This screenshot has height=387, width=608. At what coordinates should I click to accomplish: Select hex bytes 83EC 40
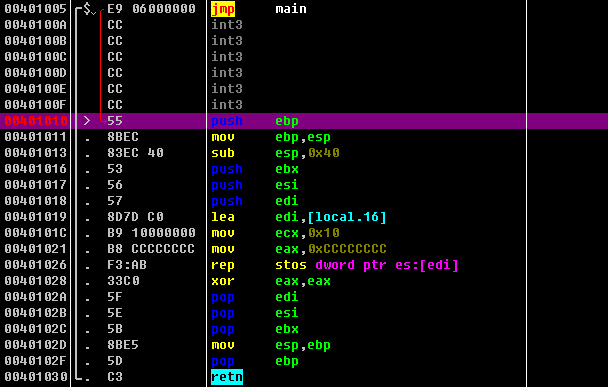(135, 153)
